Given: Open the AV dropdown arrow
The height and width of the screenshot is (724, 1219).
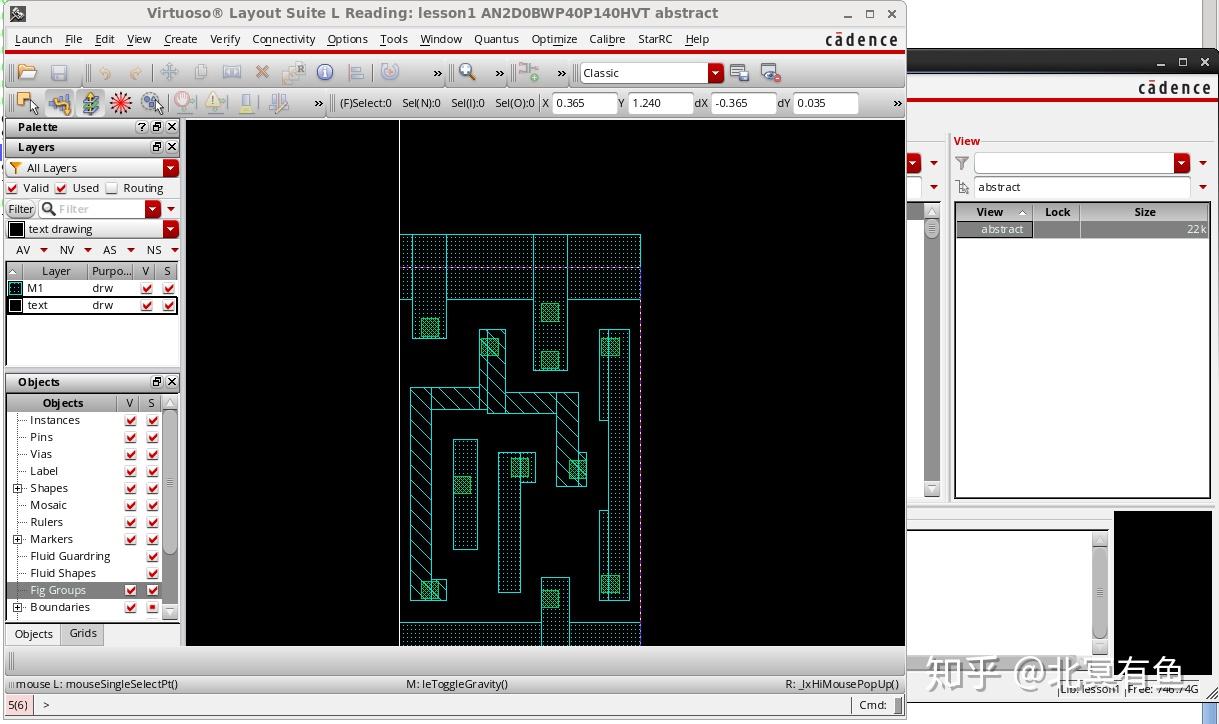Looking at the screenshot, I should (44, 250).
